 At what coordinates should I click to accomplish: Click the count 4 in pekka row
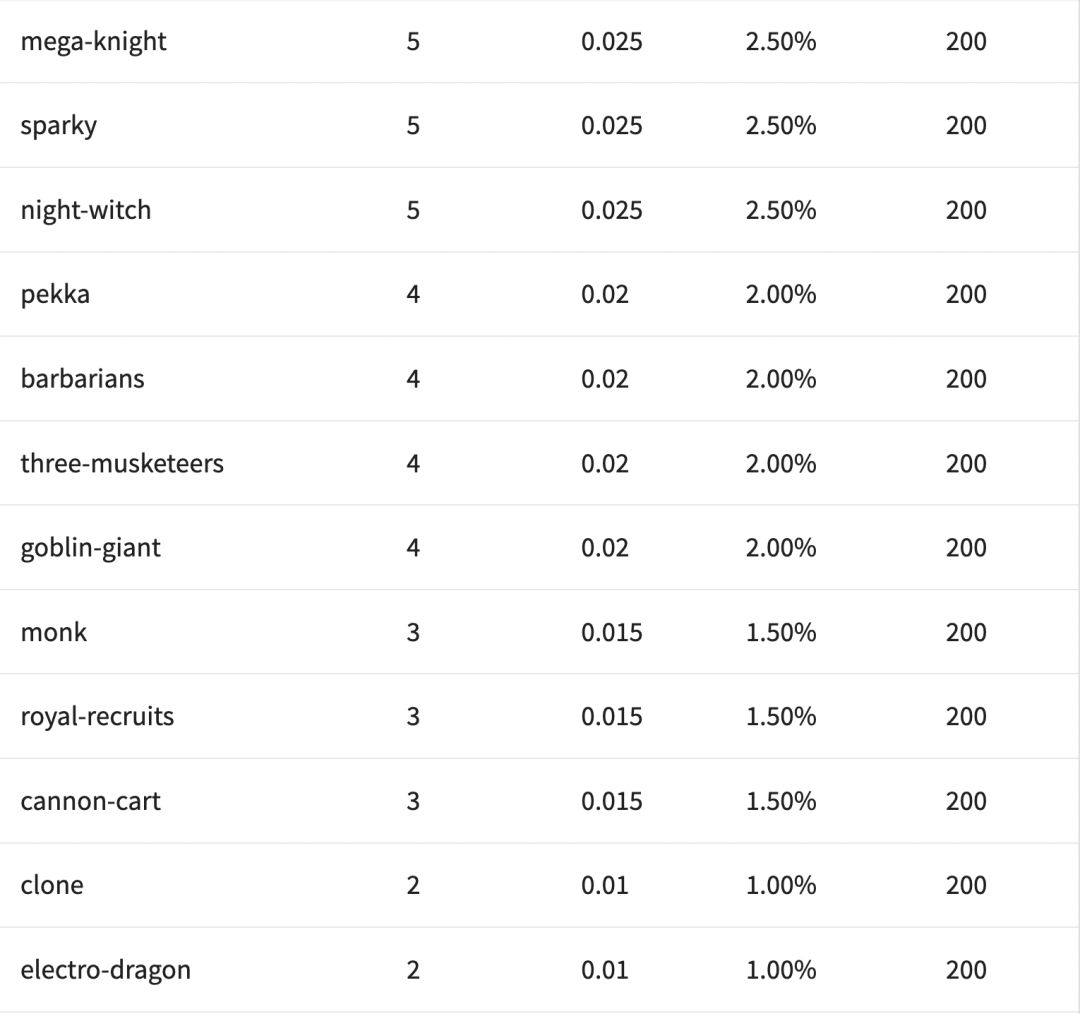pyautogui.click(x=413, y=294)
